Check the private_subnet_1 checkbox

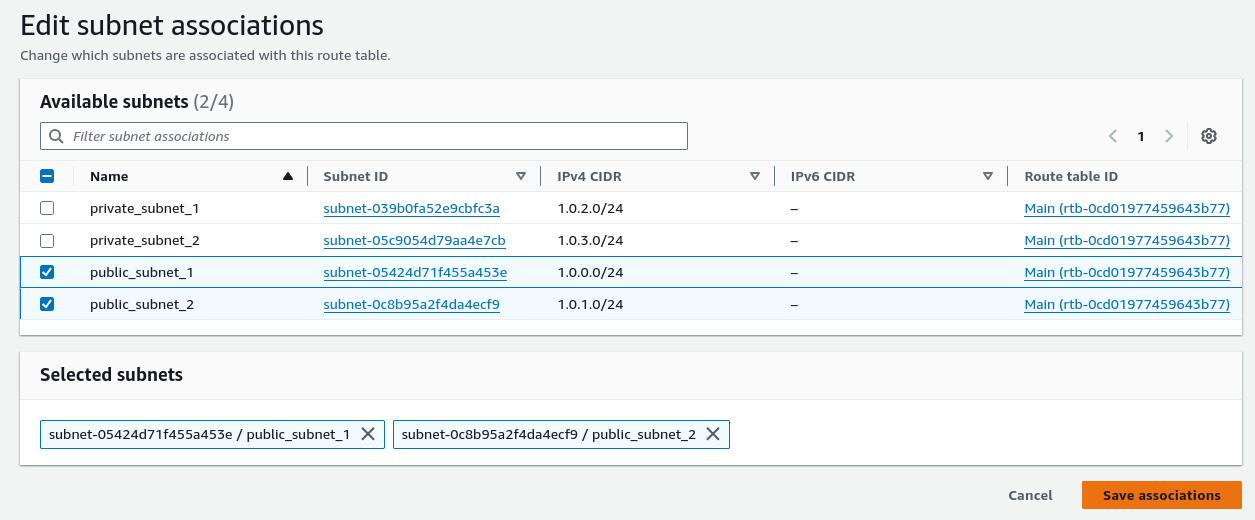coord(47,208)
